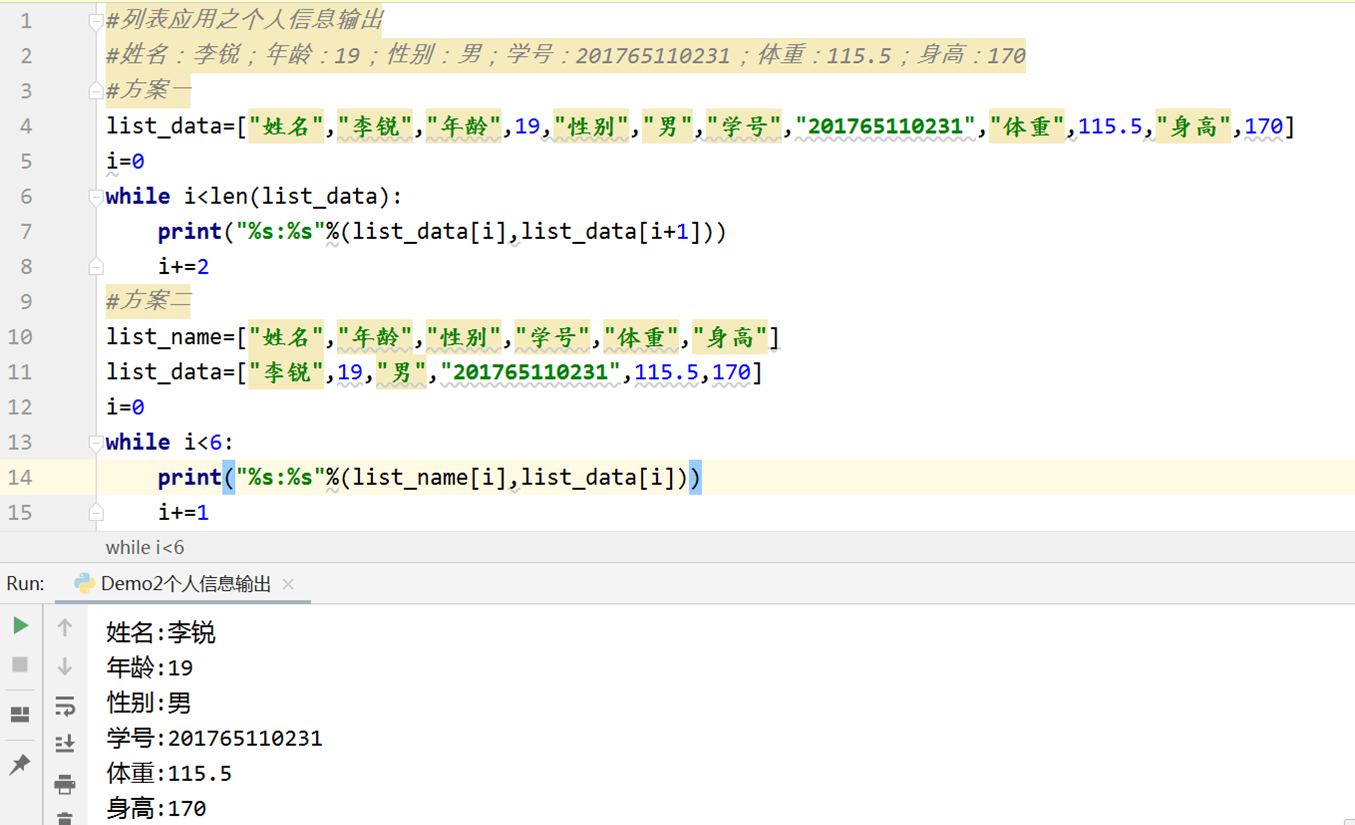Click the comment '#列表应用之个人信息输出' on line 1
Screen dimensions: 1355x825
244,20
